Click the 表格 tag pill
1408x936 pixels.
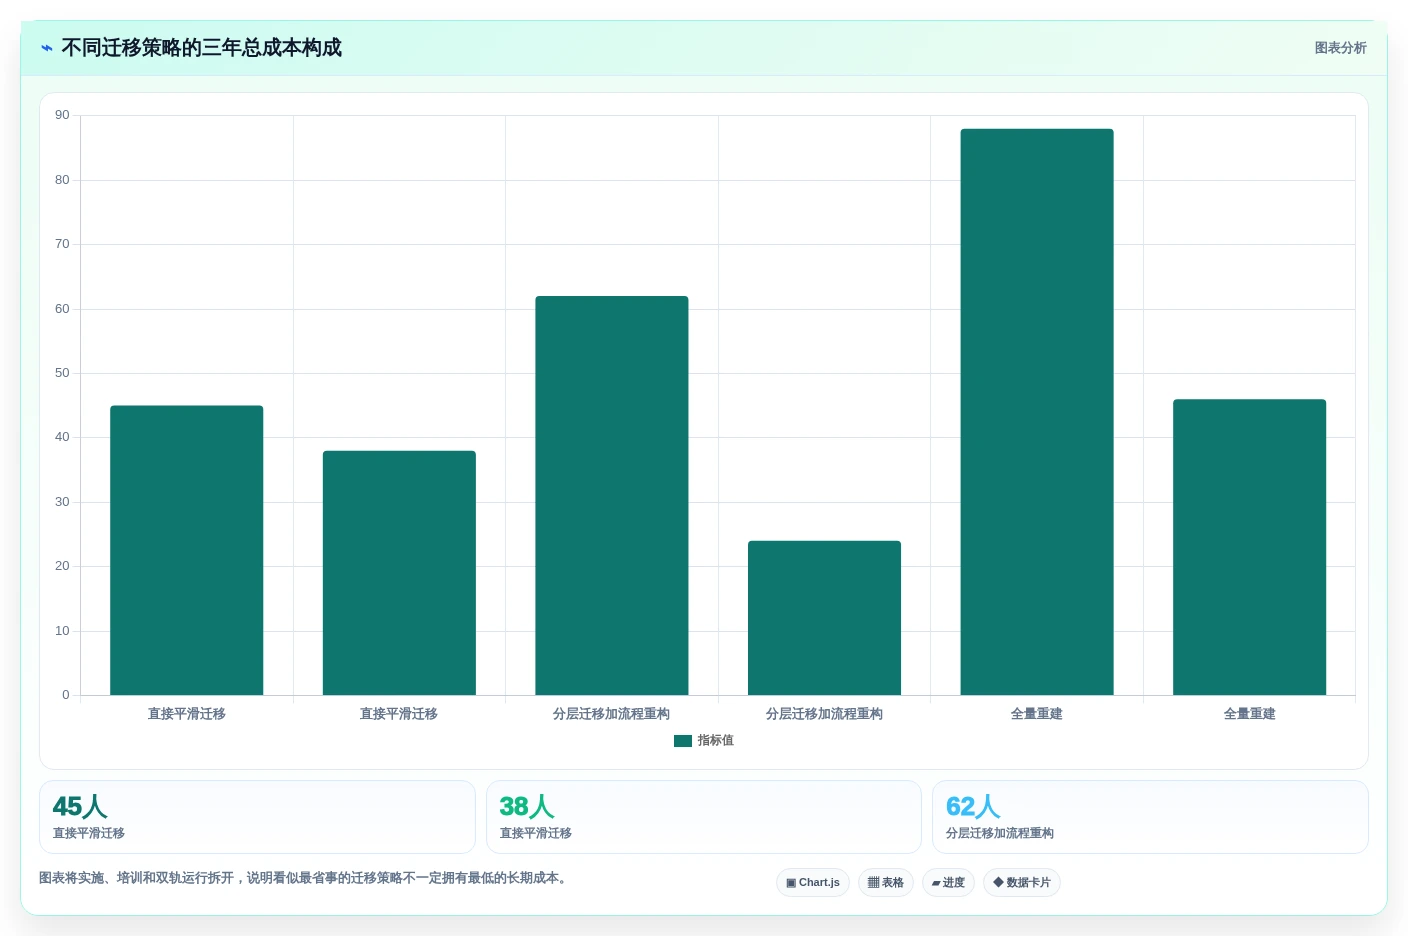(886, 882)
